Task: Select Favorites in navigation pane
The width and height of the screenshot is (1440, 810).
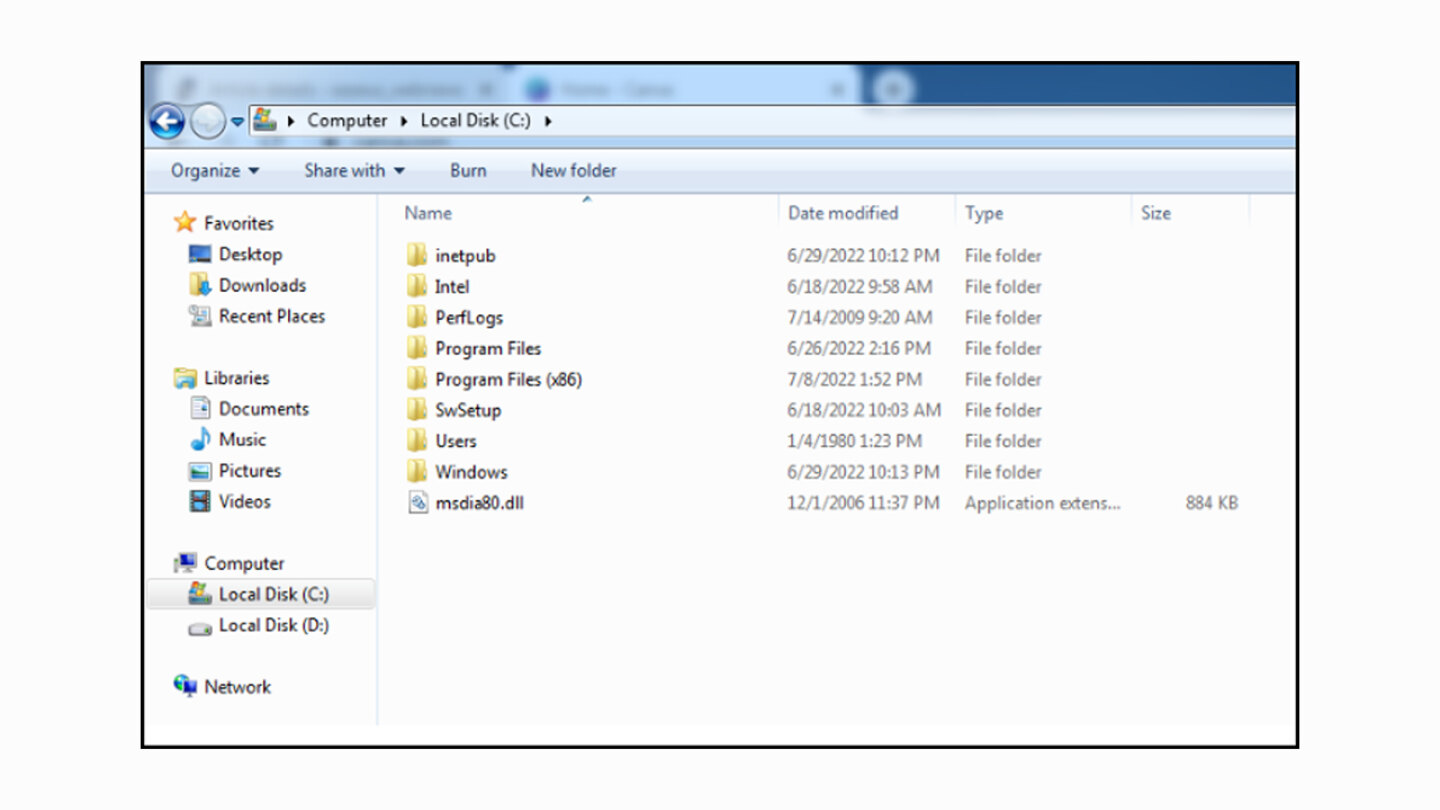Action: [x=239, y=223]
